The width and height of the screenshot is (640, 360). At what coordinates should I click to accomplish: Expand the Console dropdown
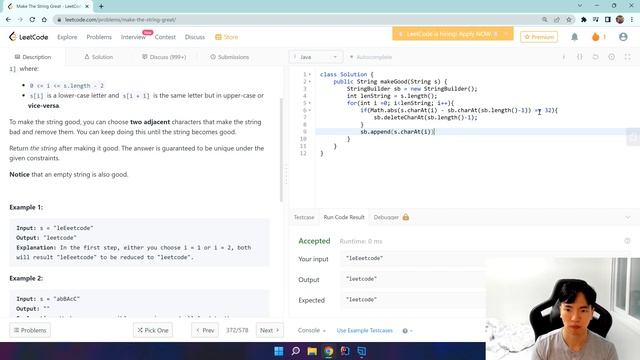[x=311, y=330]
